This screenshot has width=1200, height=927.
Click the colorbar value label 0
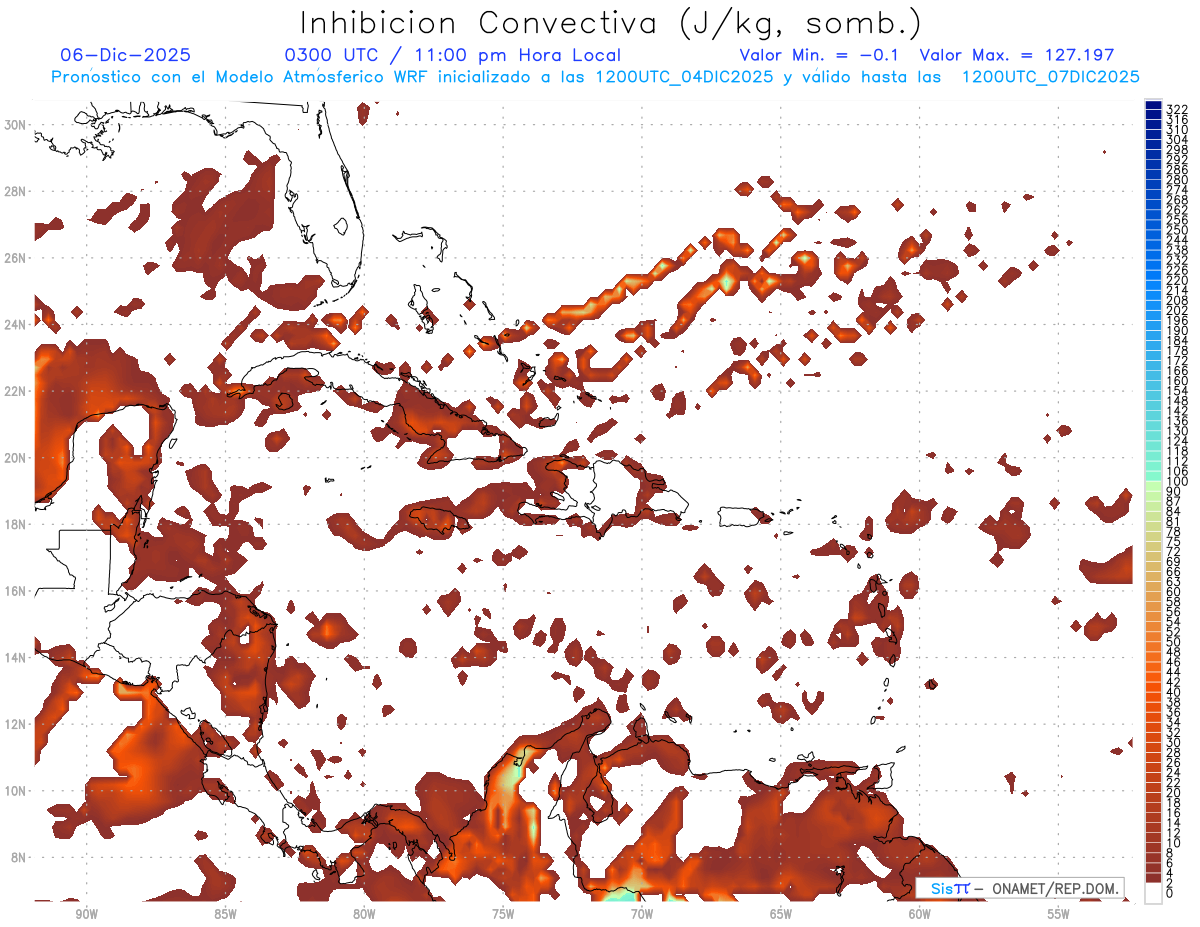1170,894
